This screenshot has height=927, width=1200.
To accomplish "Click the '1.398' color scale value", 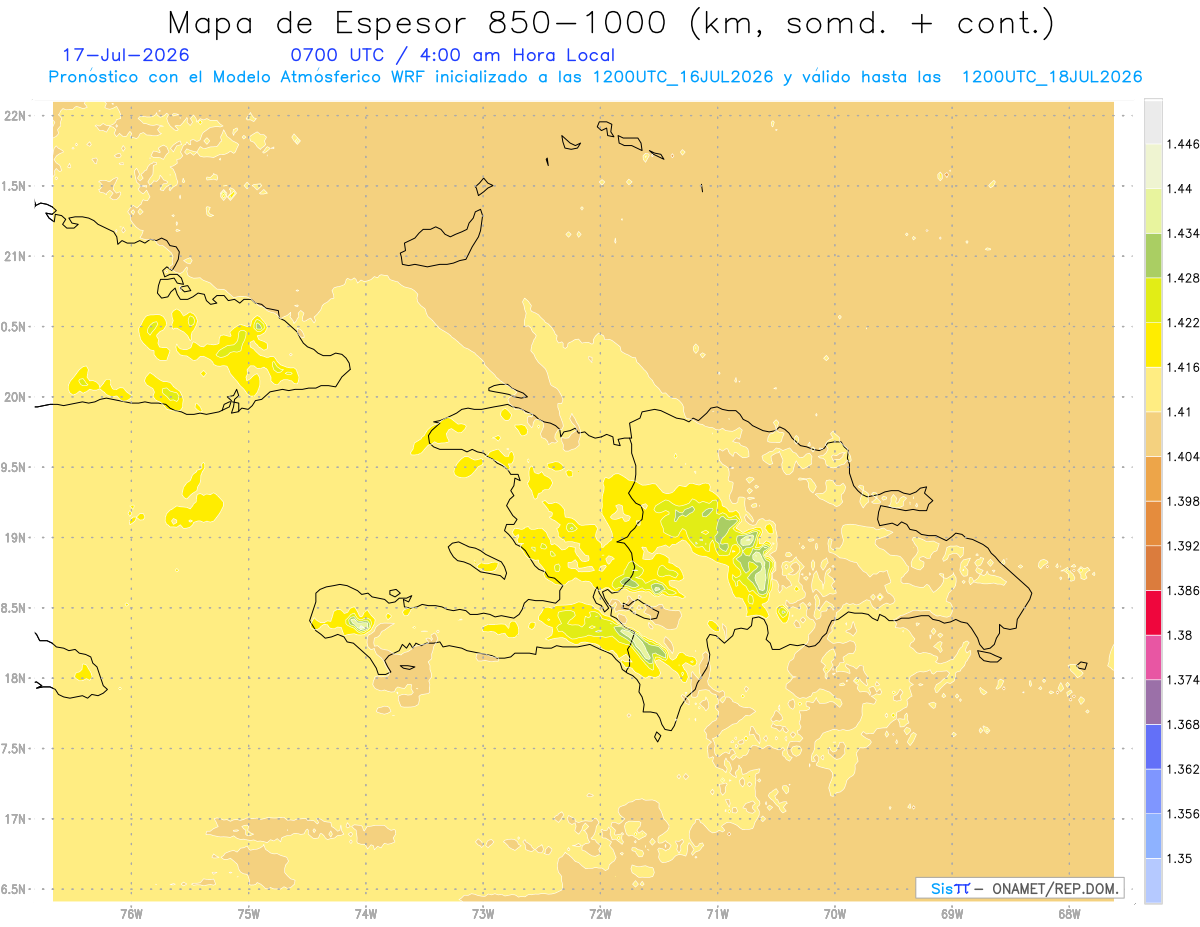I will click(1183, 501).
